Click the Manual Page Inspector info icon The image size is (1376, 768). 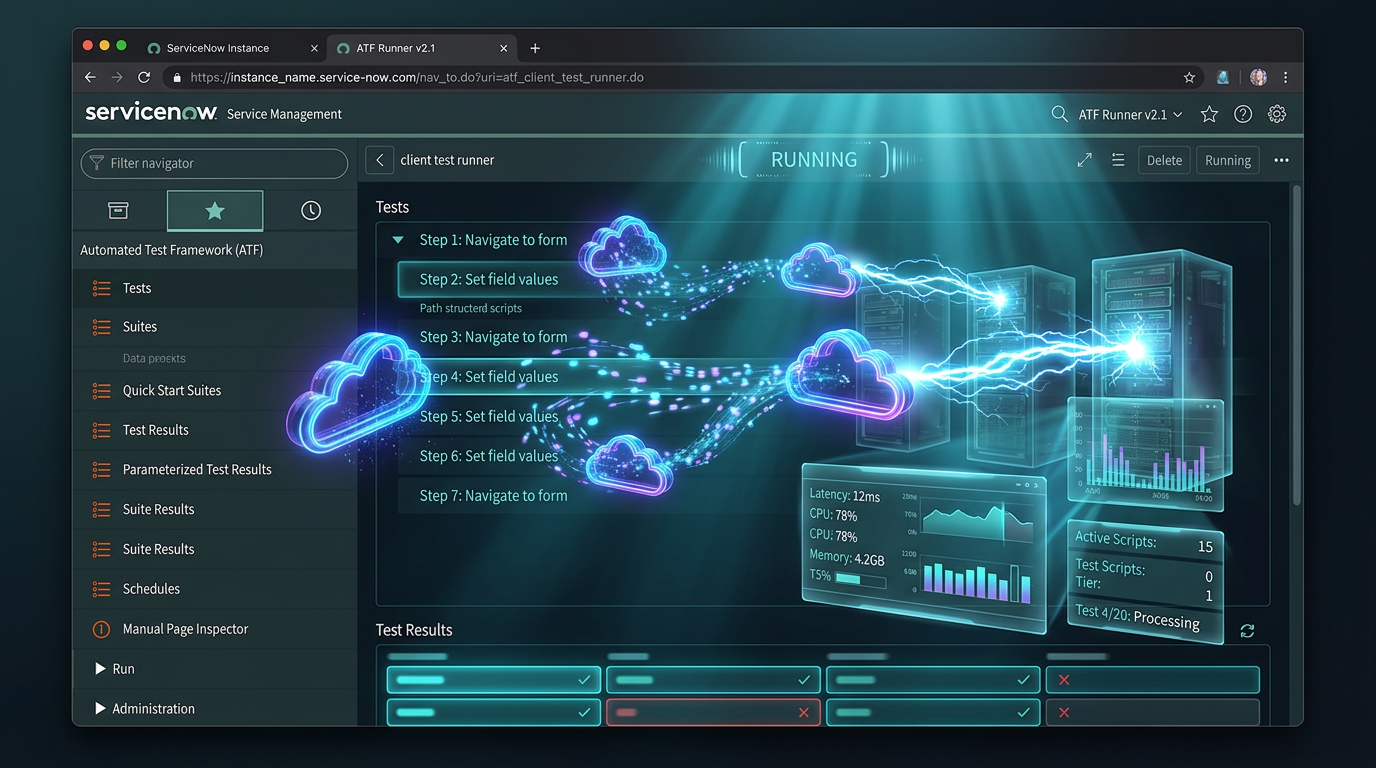[x=101, y=629]
